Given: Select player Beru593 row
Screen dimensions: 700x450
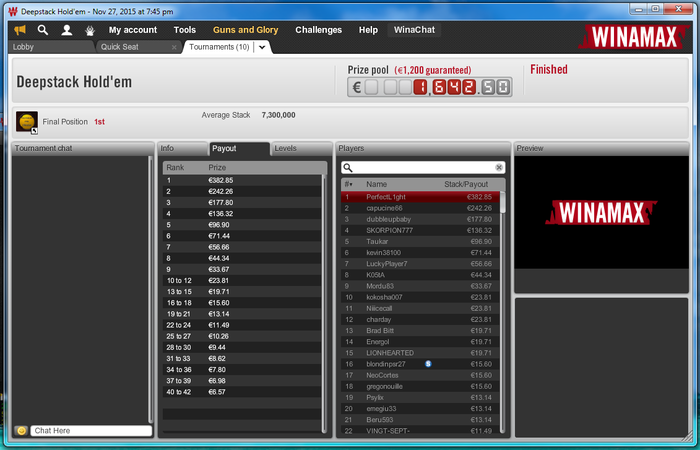Looking at the screenshot, I should (x=420, y=420).
